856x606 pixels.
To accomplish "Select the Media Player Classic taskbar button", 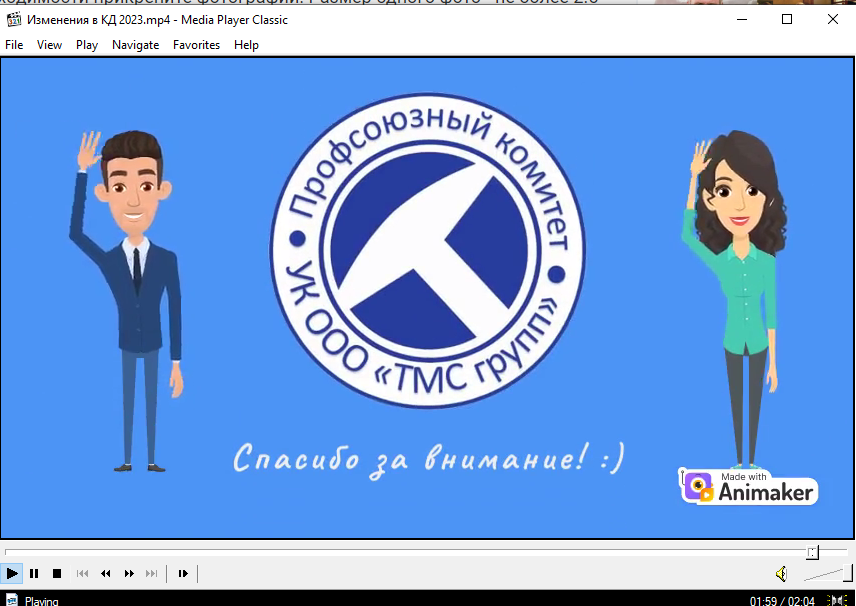I will point(30,599).
